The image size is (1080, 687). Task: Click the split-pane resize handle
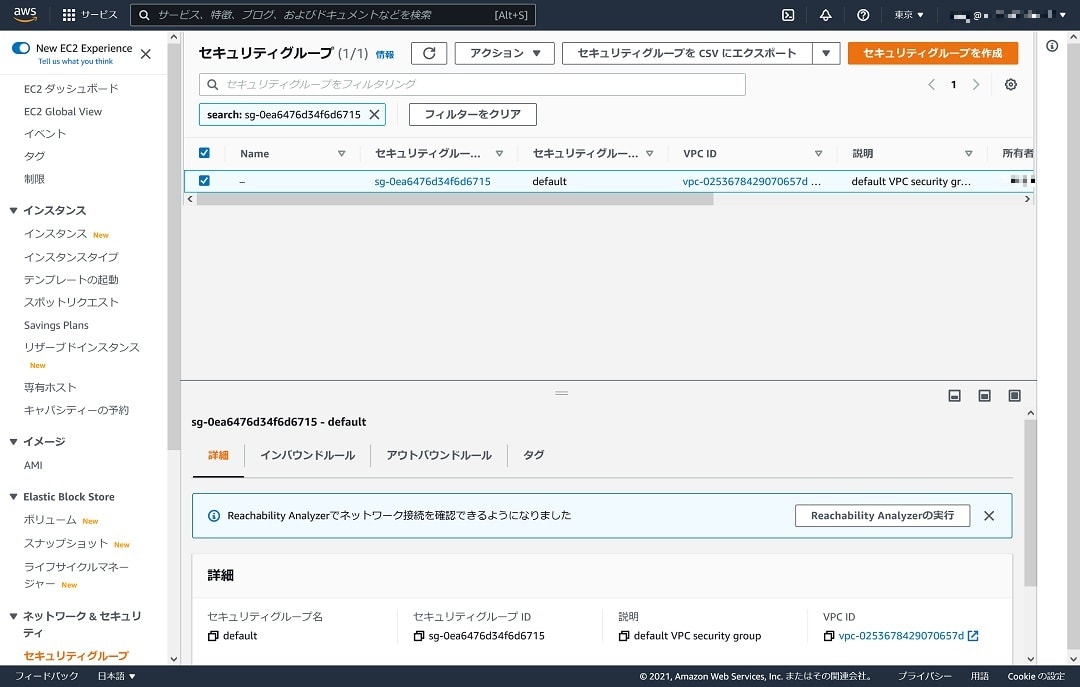pos(561,393)
